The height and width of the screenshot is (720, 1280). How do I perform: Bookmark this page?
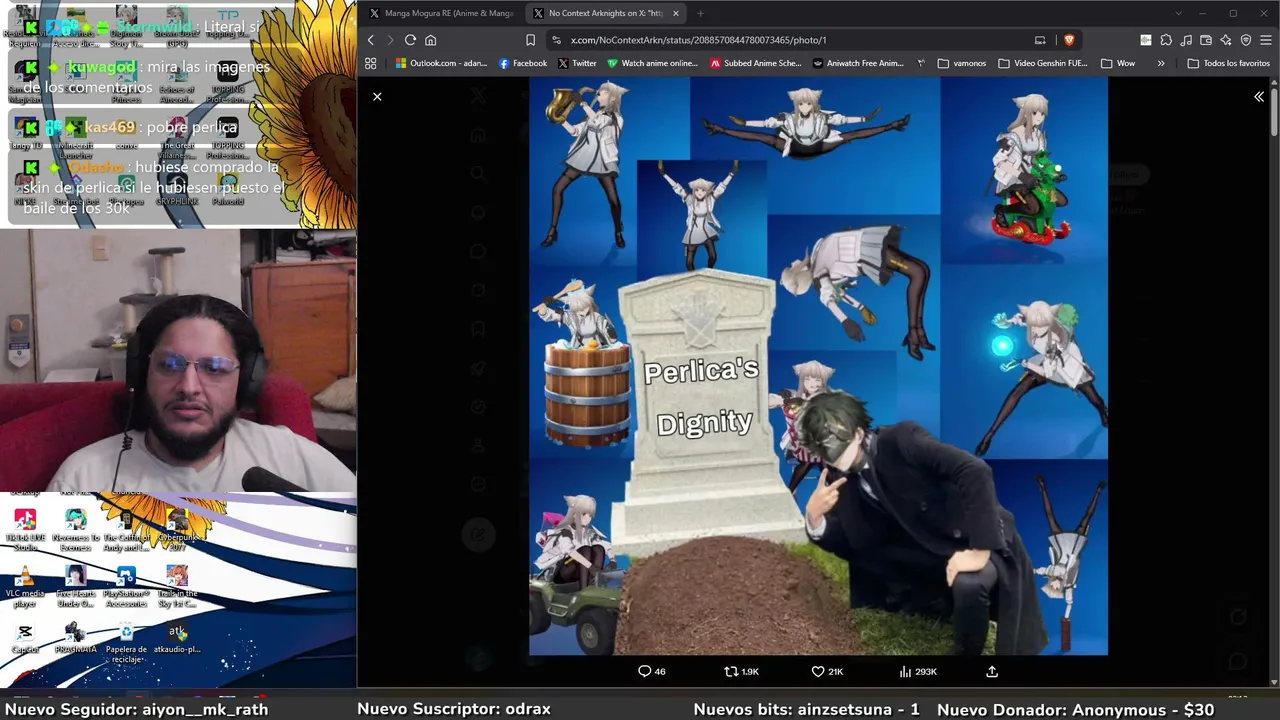click(x=531, y=40)
